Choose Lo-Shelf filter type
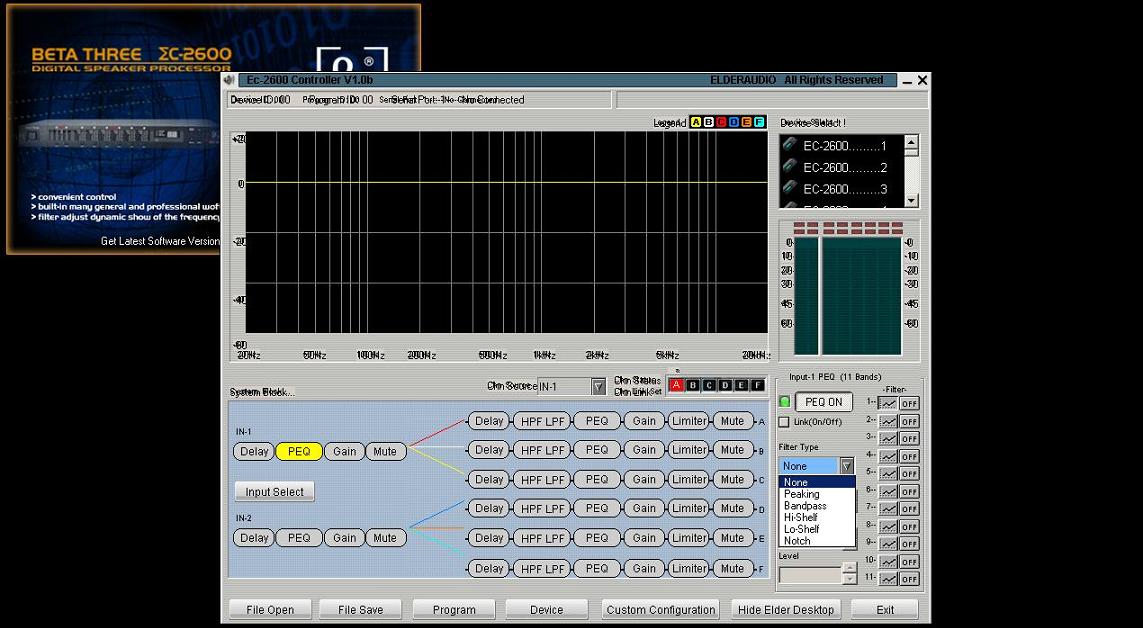 (816, 529)
